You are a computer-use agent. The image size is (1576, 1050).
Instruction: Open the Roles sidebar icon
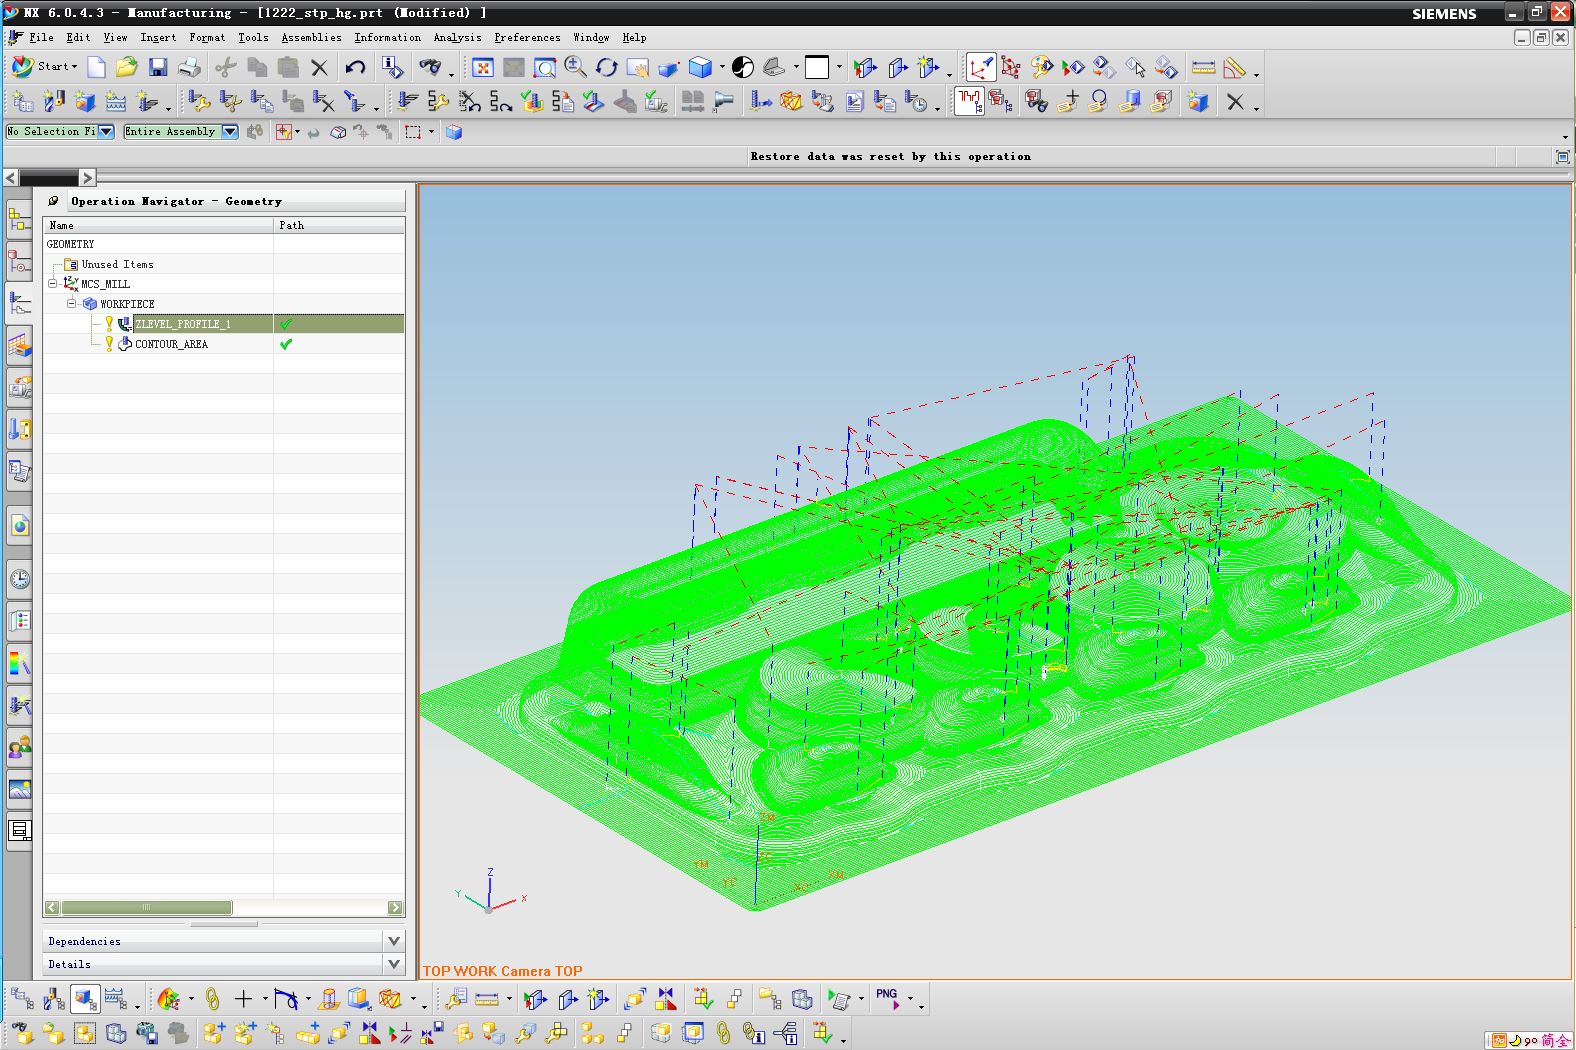coord(19,746)
